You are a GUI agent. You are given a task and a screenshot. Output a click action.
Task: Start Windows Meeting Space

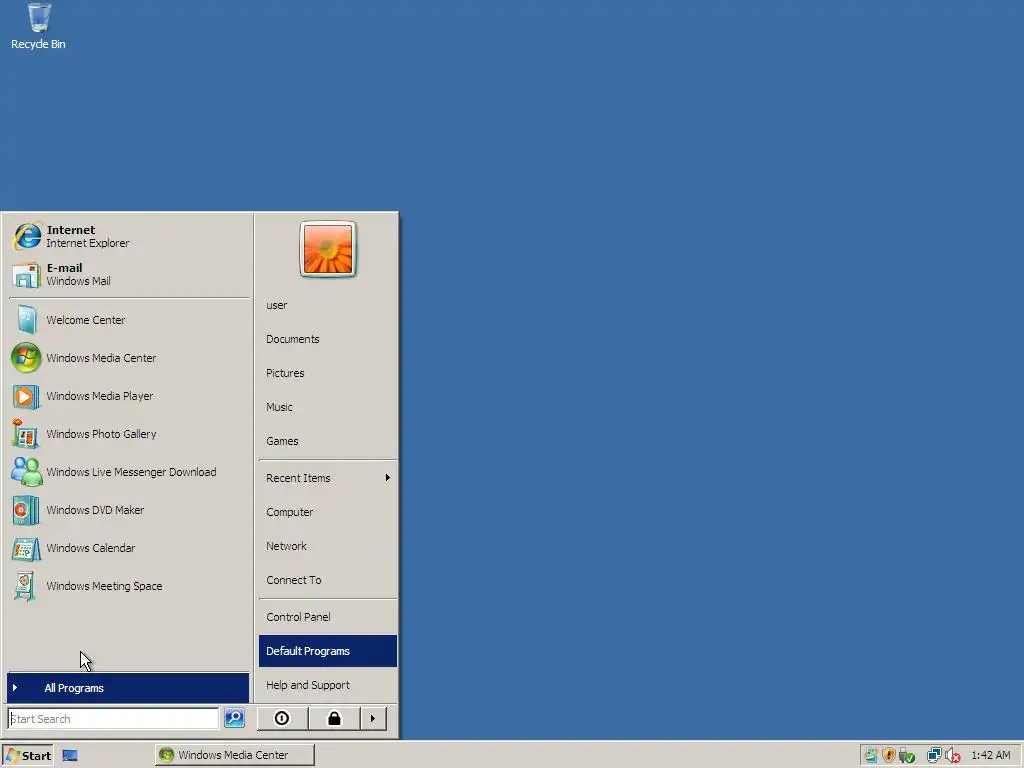[x=129, y=586]
